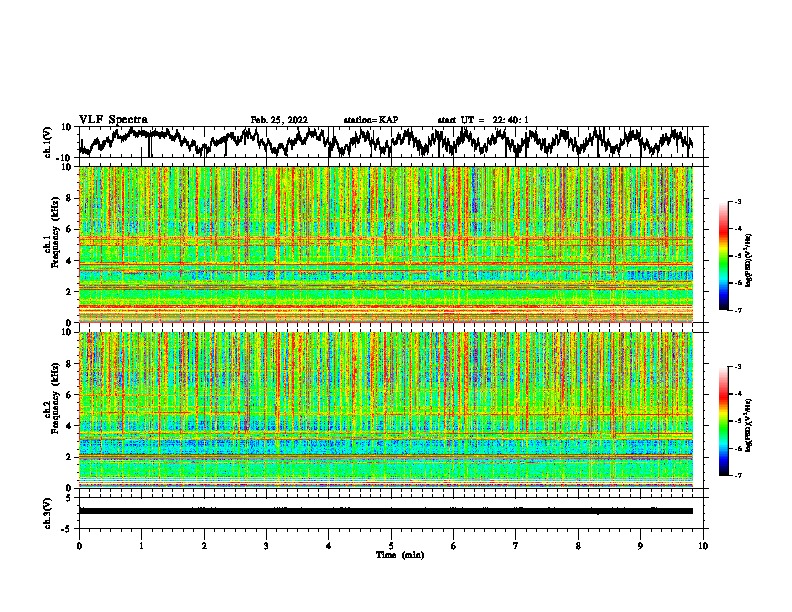Click the "6" kHz tick on ch.2 frequency axis
This screenshot has height=612, width=792.
[x=69, y=395]
